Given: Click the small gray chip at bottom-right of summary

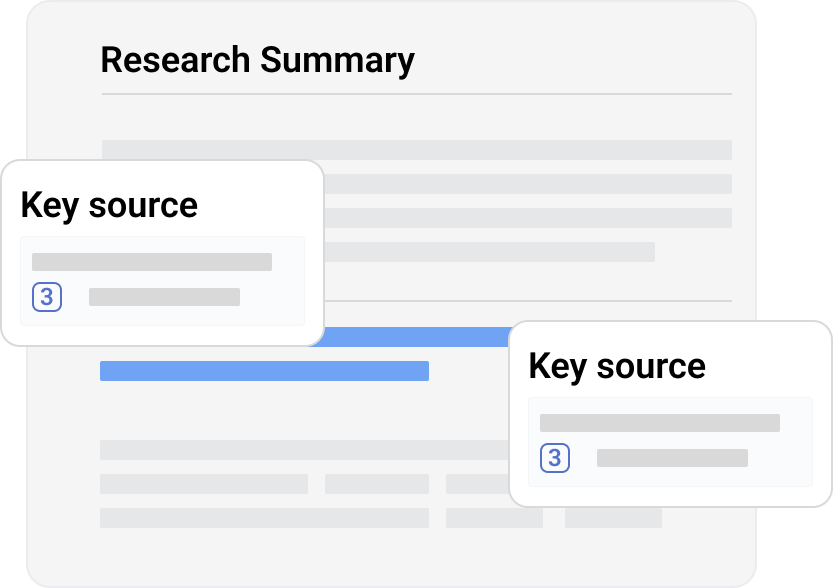Looking at the screenshot, I should point(613,518).
